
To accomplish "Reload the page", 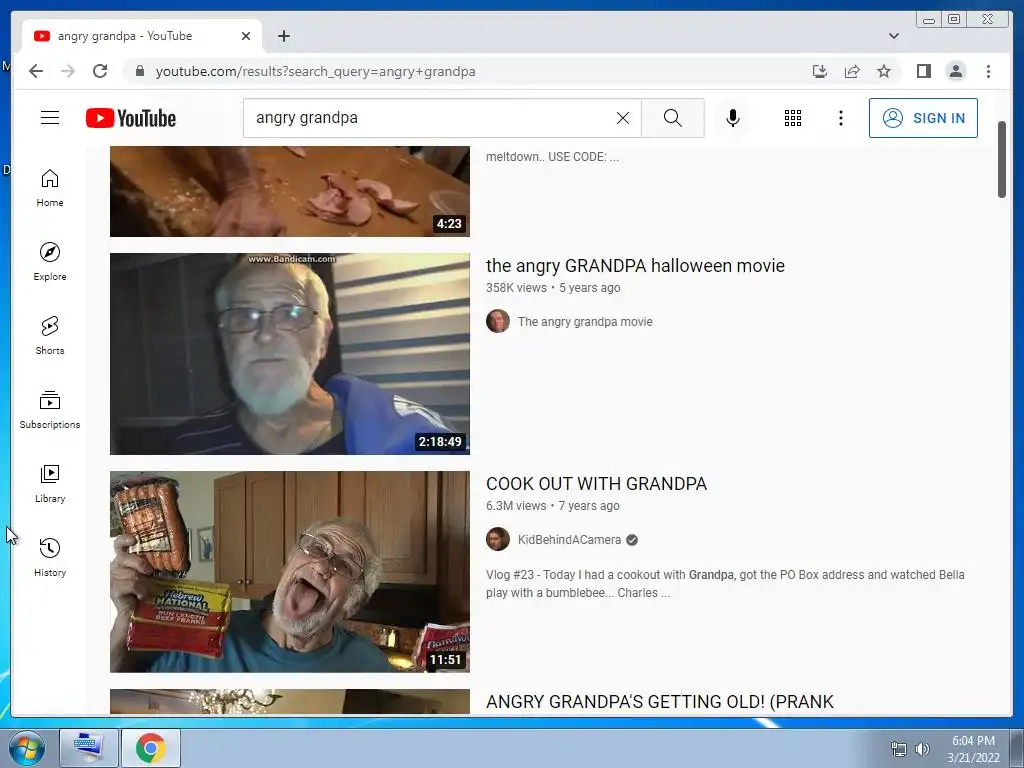I will 100,71.
